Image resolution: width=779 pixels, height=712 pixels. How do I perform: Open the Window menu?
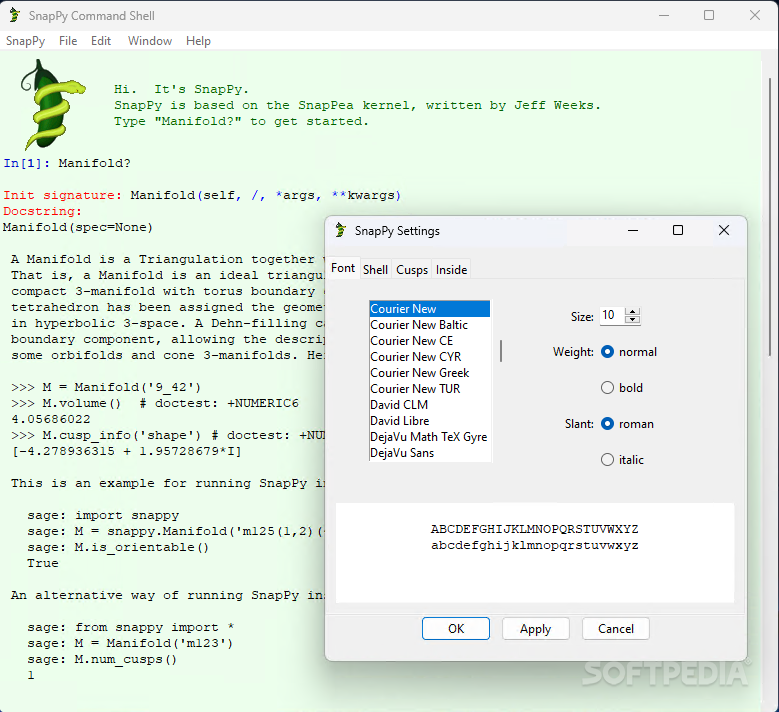[x=150, y=41]
